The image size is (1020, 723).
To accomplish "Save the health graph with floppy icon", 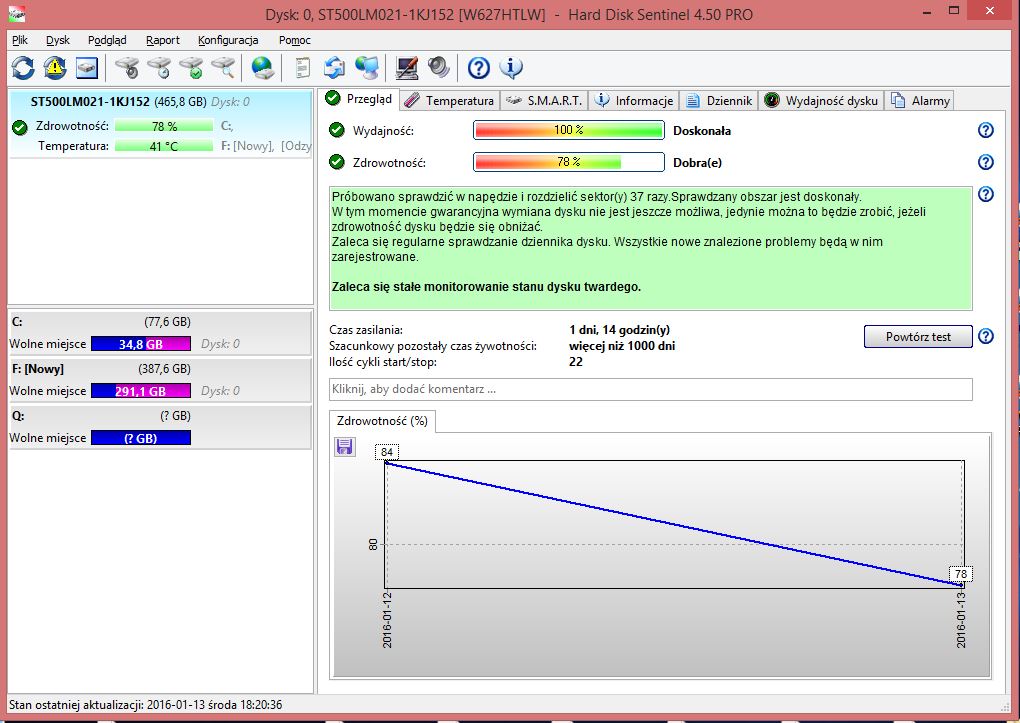I will coord(344,446).
